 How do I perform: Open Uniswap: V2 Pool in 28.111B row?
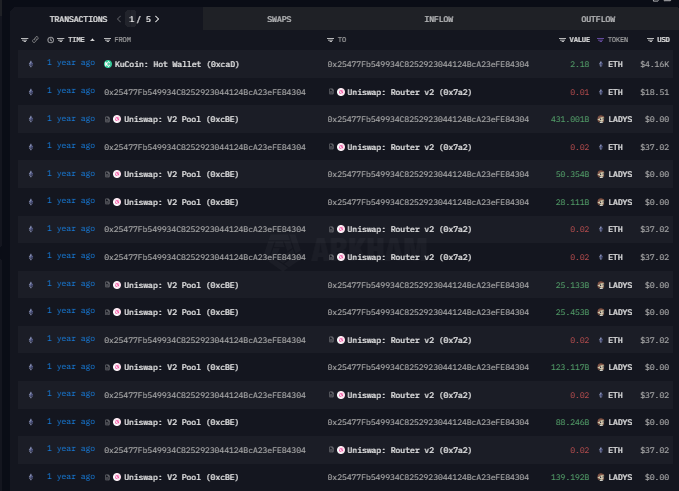coord(181,202)
